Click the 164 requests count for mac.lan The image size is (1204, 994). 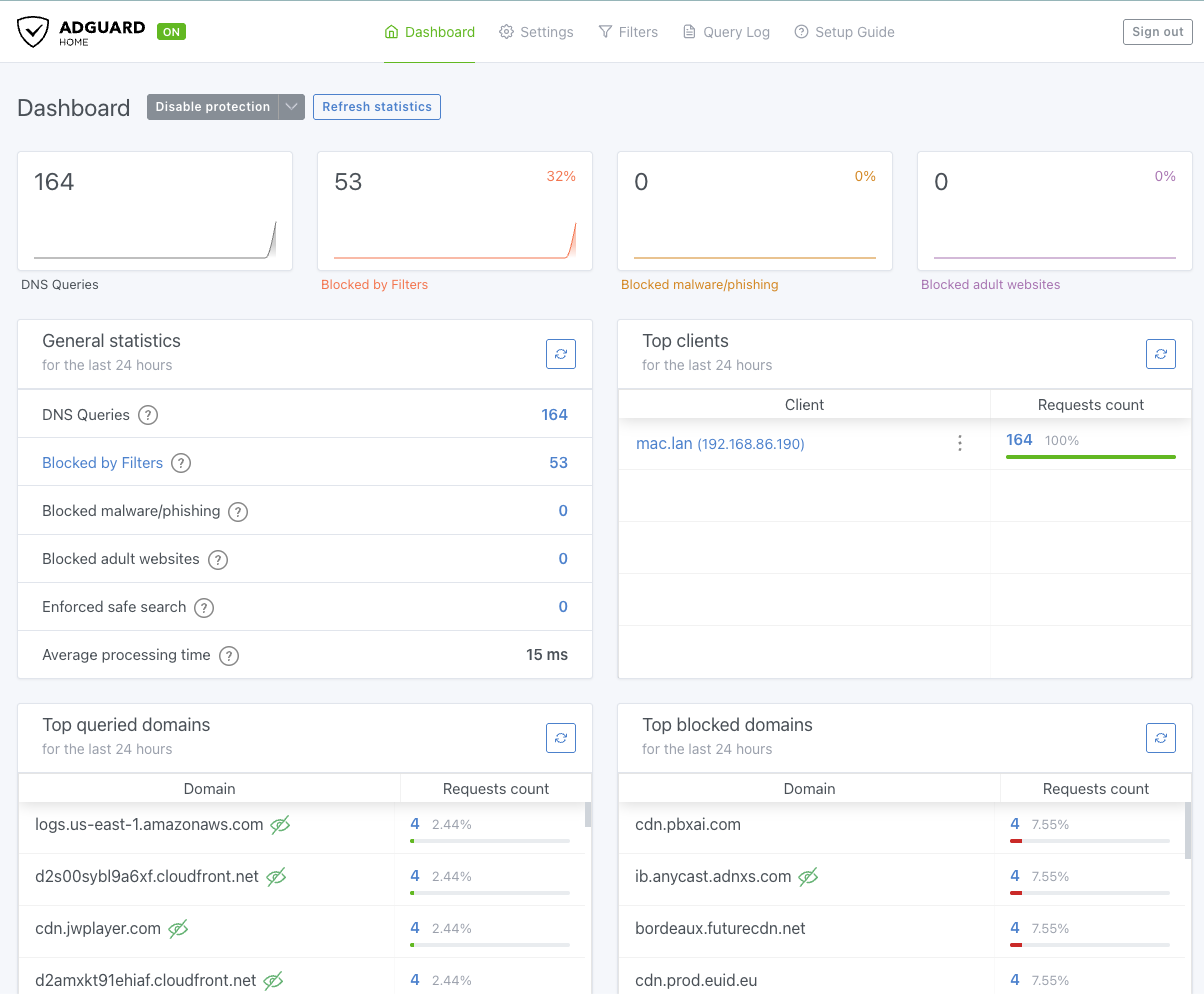click(1019, 440)
